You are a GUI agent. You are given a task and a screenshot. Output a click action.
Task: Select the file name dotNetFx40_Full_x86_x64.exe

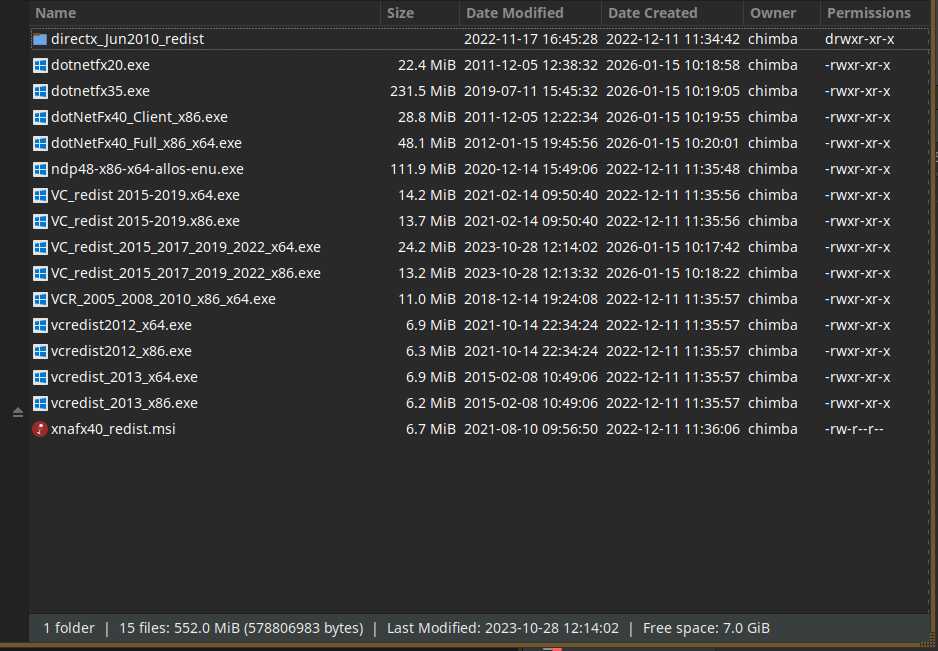[x=146, y=143]
